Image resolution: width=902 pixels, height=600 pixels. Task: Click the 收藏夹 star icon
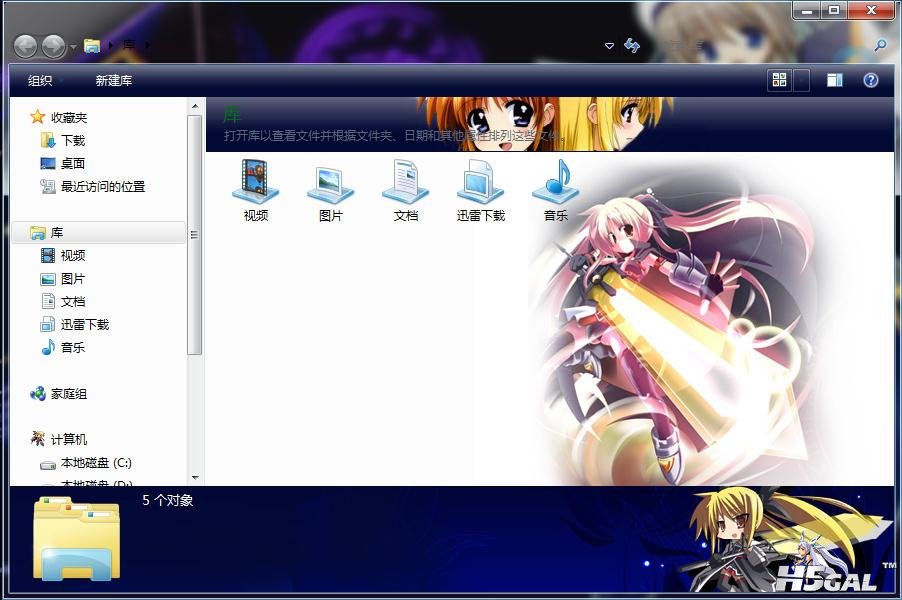tap(37, 117)
